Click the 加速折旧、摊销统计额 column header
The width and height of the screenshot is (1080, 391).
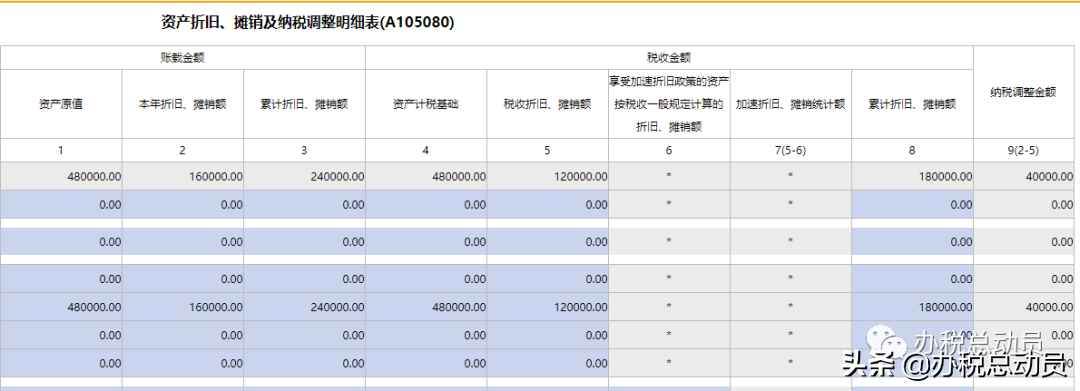click(x=791, y=104)
